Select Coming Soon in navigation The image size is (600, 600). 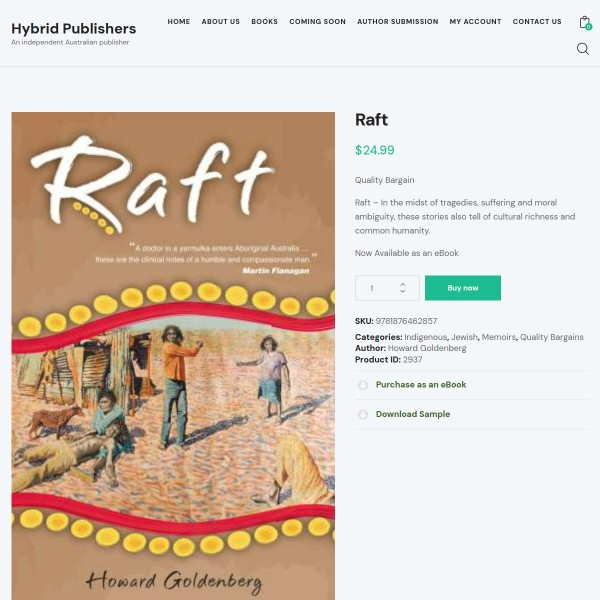click(x=318, y=22)
